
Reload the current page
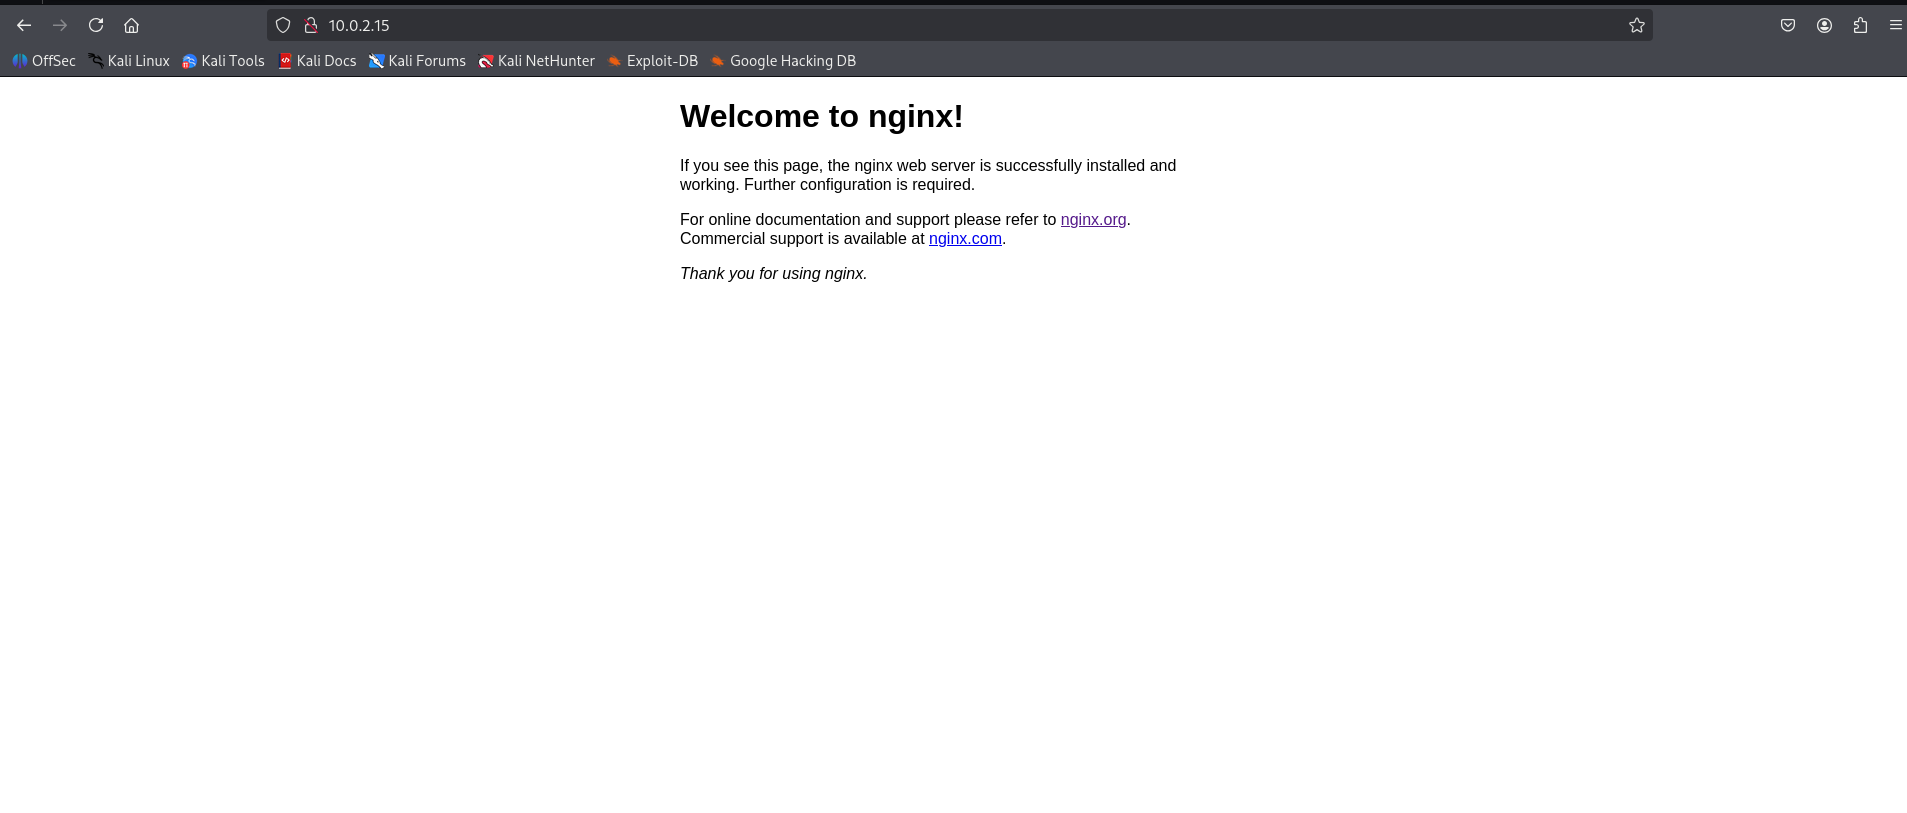pyautogui.click(x=96, y=25)
